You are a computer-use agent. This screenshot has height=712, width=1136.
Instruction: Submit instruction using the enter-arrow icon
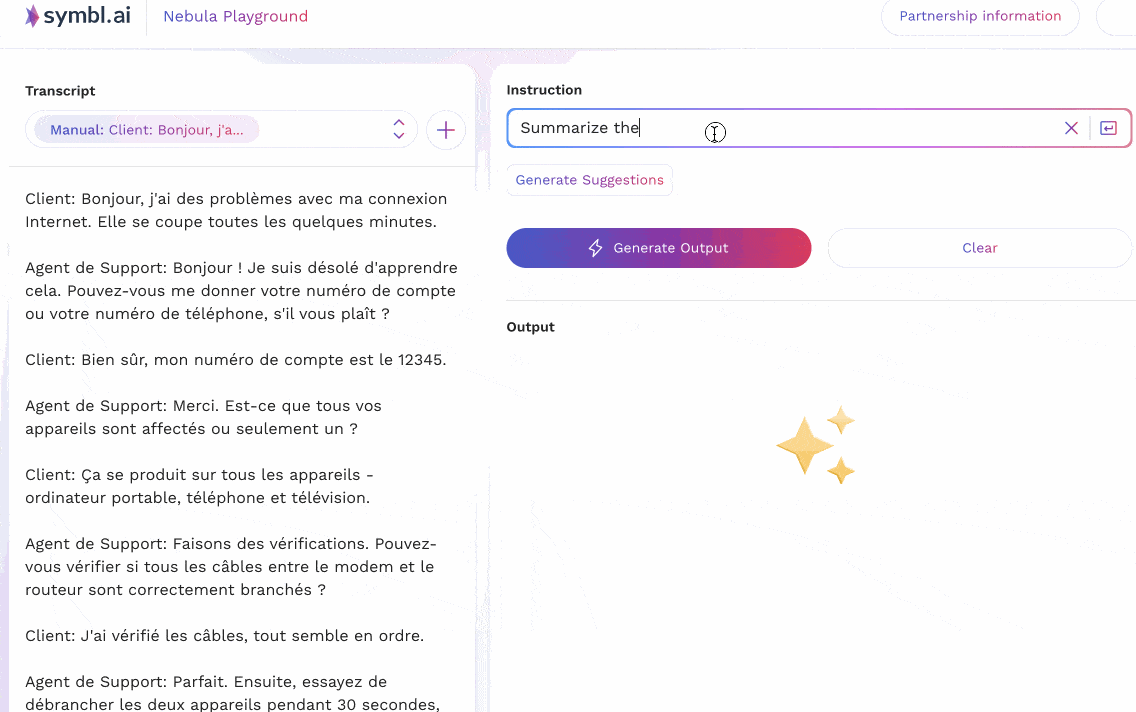(1108, 128)
